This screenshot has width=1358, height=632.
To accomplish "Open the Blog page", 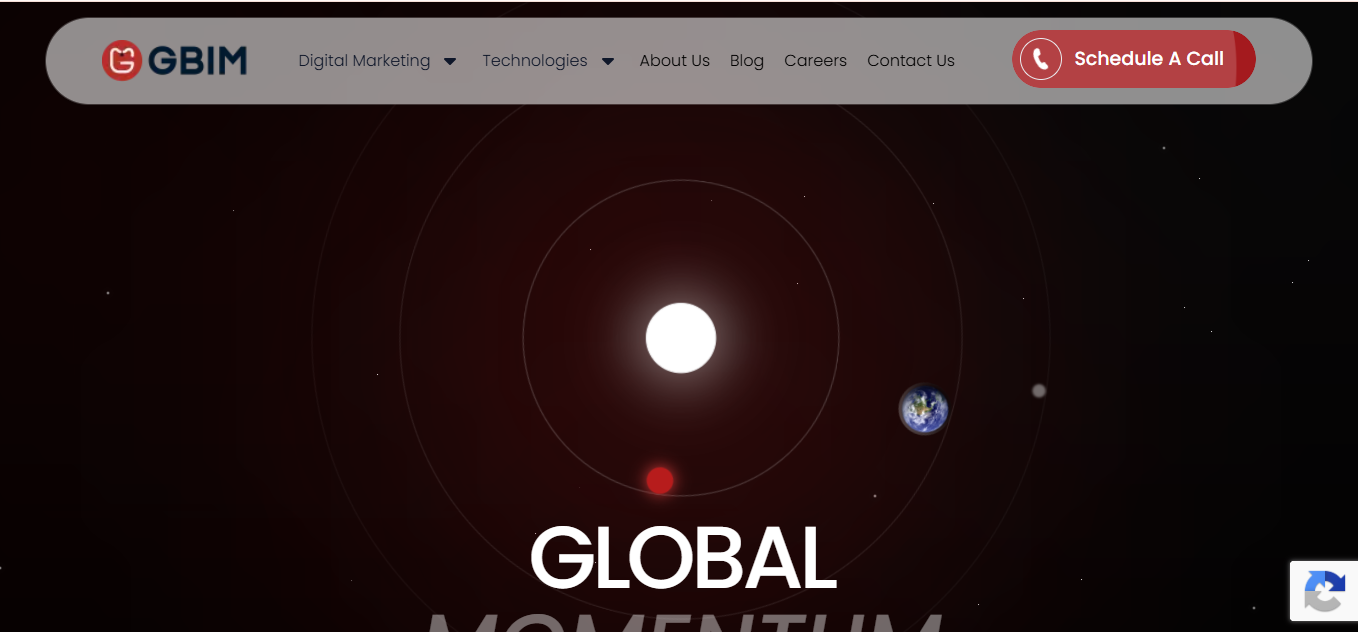I will (747, 61).
